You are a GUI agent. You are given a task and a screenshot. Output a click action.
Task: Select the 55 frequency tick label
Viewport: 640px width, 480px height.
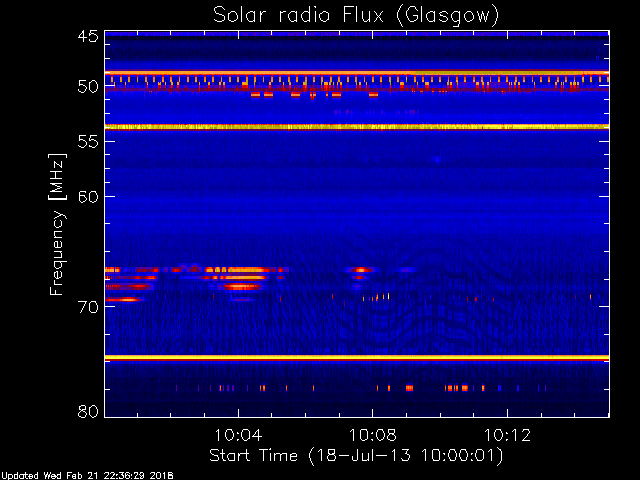[x=88, y=142]
